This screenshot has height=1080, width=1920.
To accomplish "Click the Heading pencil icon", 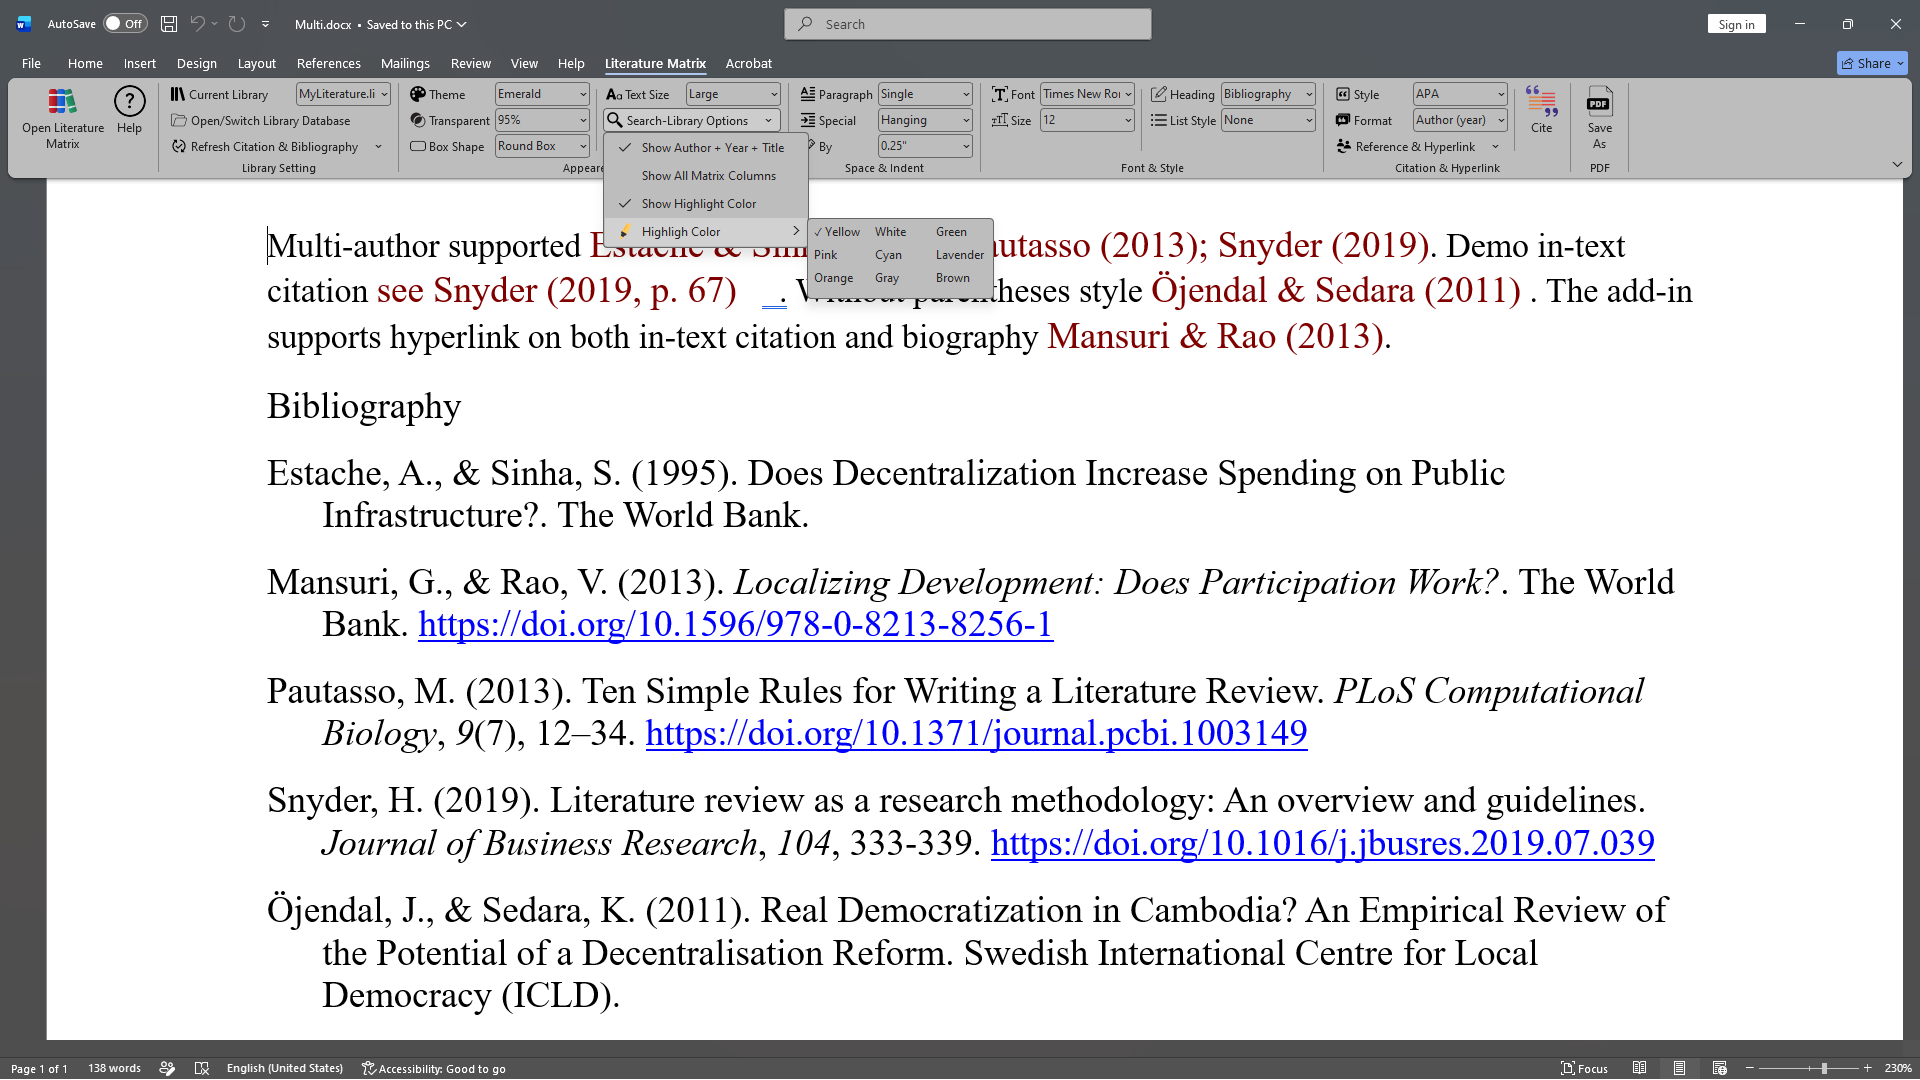I will 1159,94.
